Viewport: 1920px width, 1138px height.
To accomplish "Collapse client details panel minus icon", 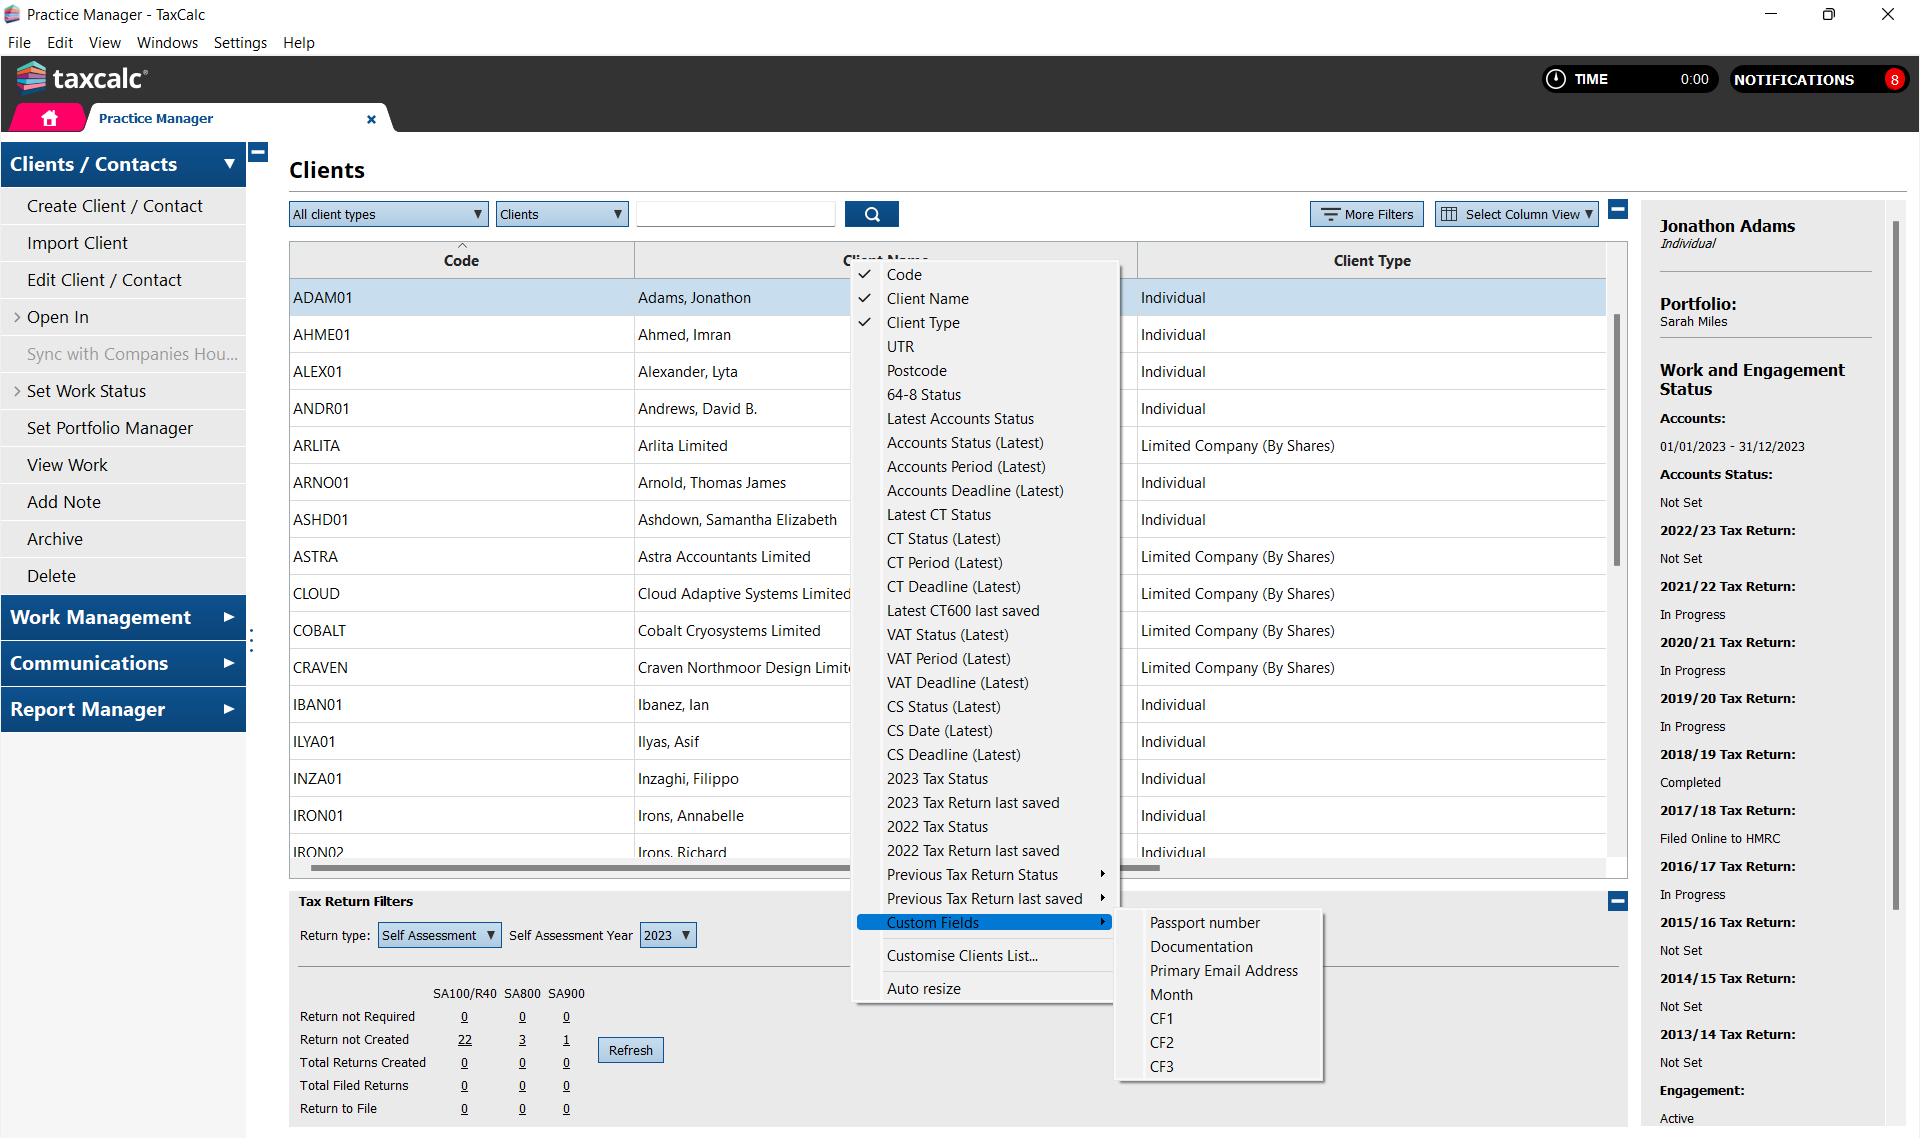I will click(1618, 209).
